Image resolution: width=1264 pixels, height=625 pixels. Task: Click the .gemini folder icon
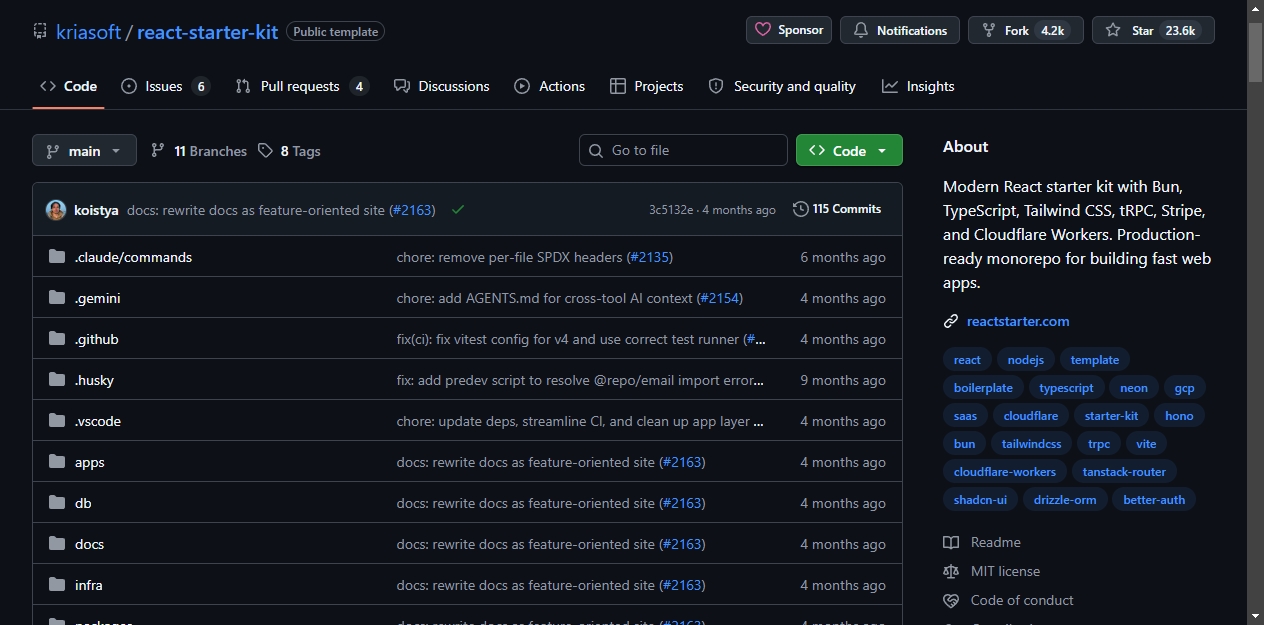point(57,298)
